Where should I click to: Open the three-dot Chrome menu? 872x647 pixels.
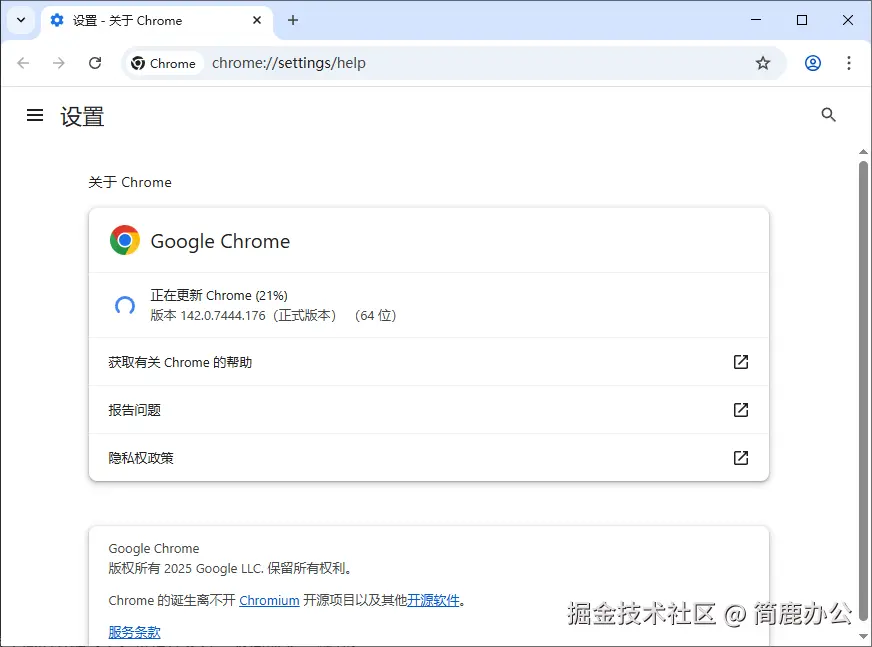[x=849, y=62]
